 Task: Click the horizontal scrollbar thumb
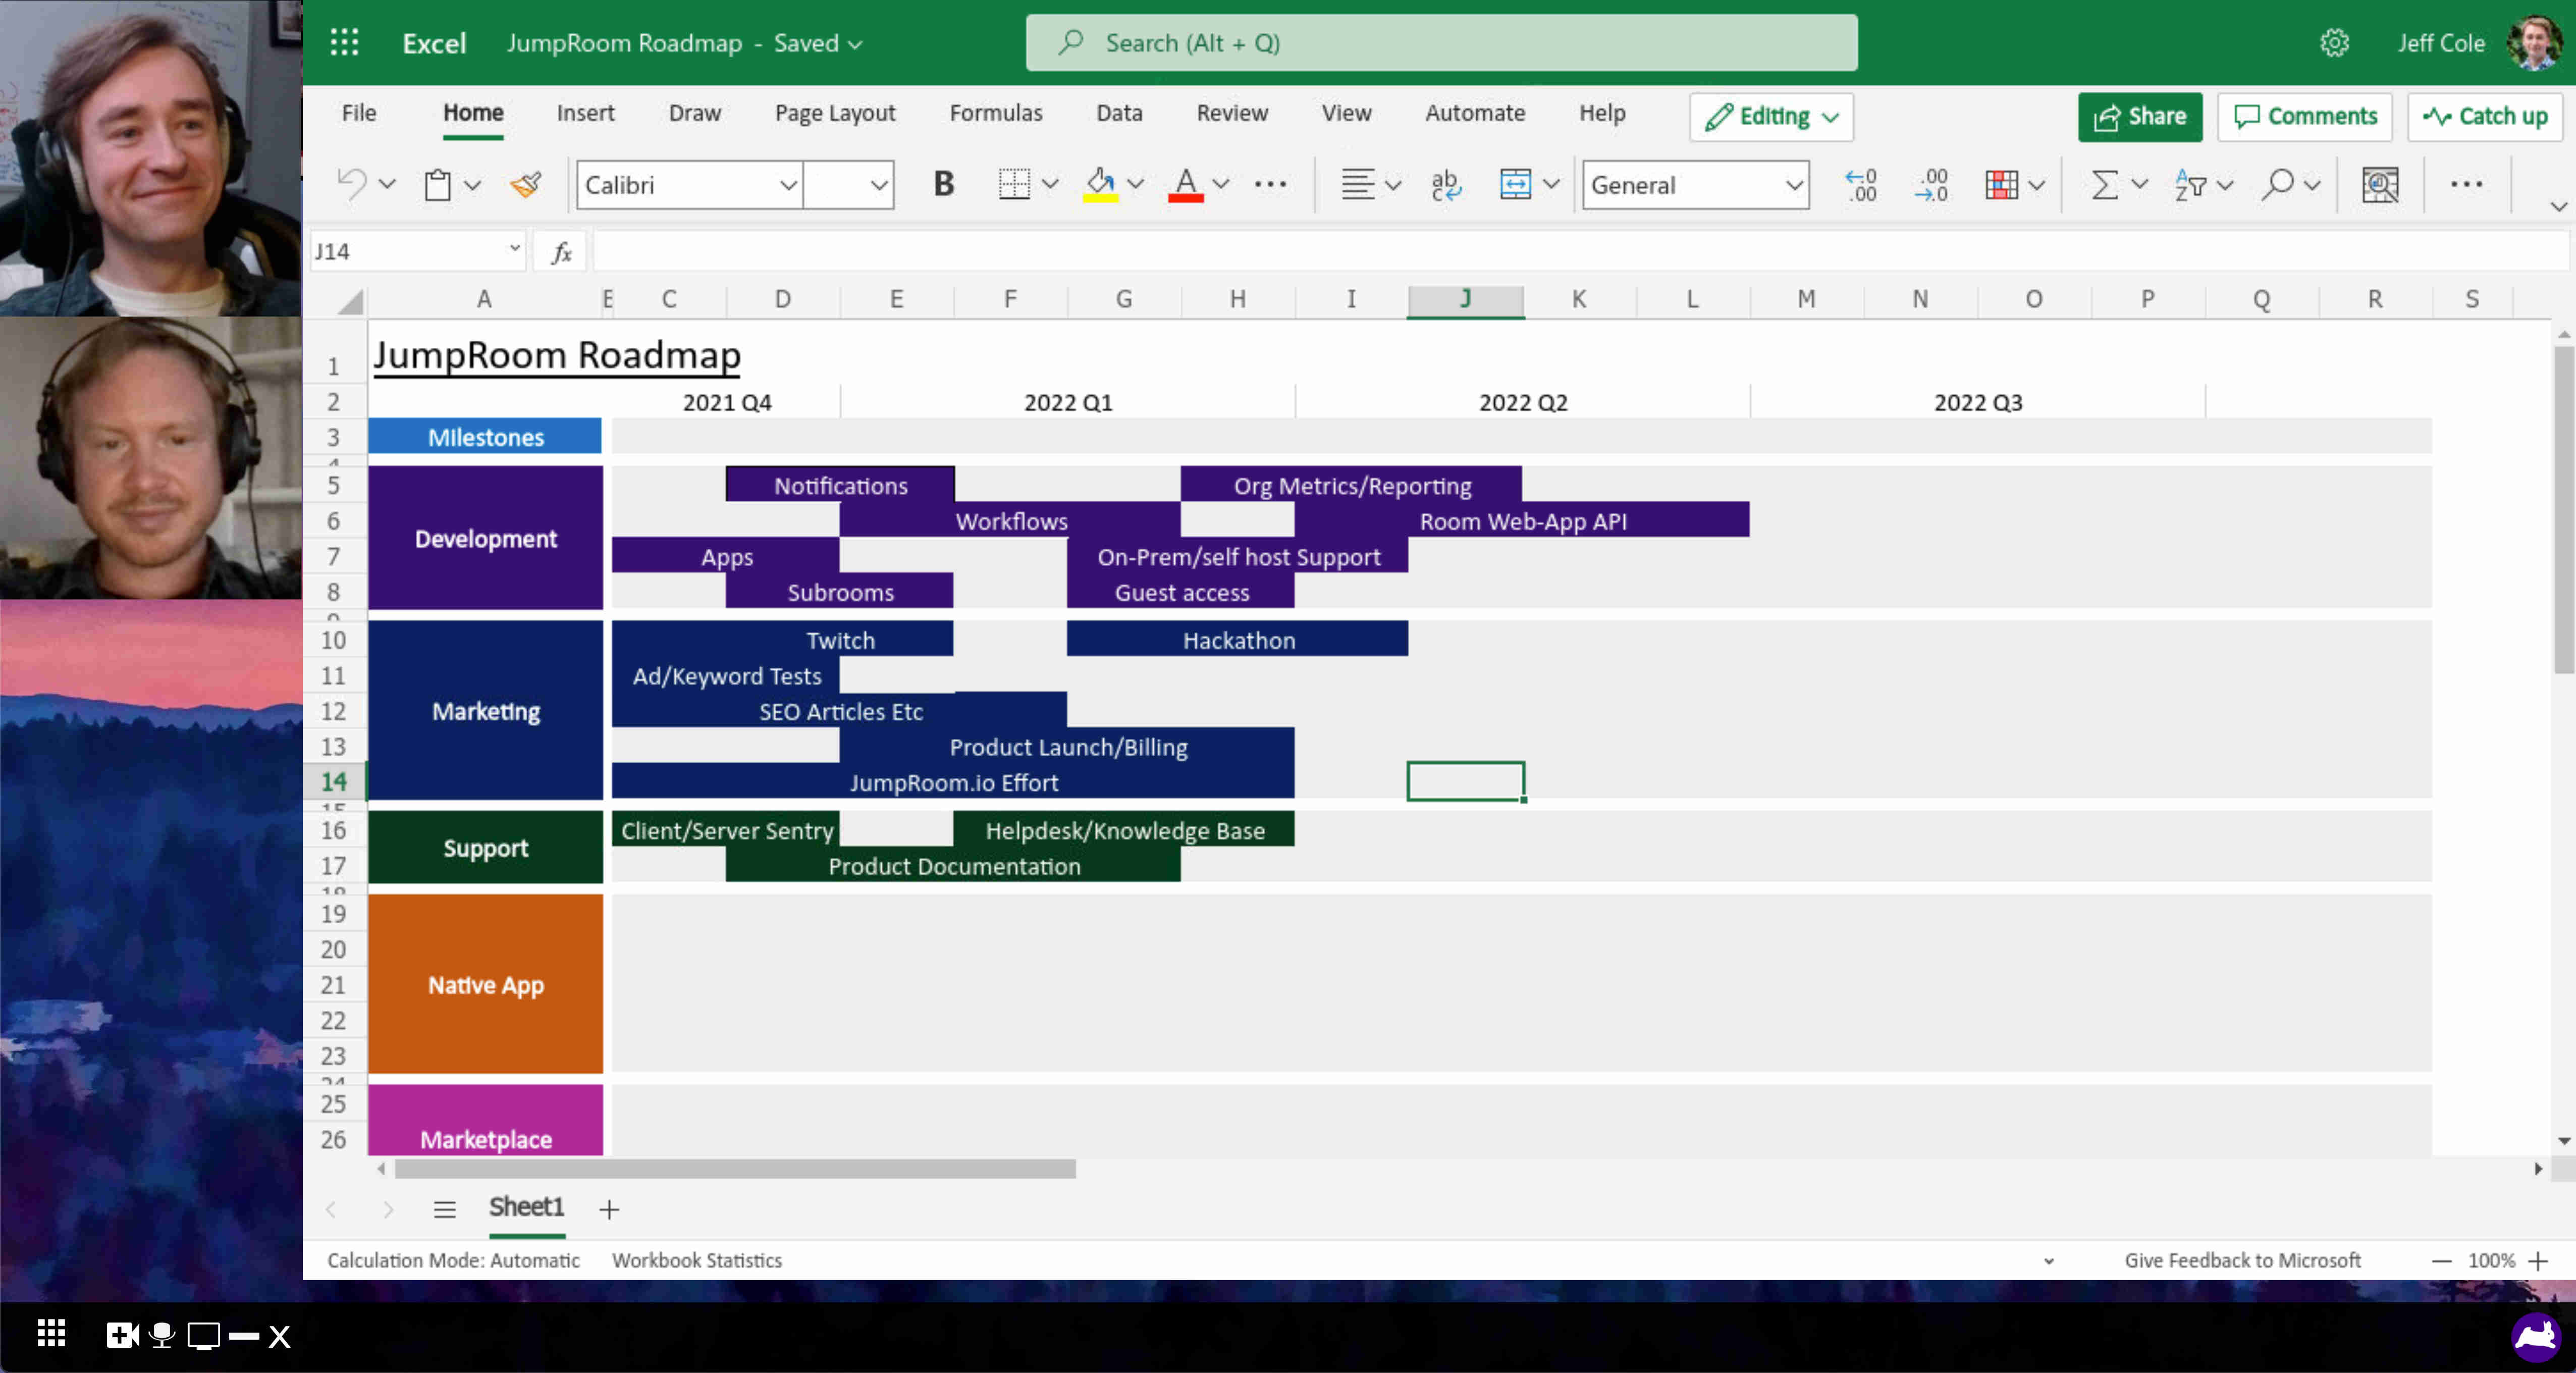pos(735,1169)
